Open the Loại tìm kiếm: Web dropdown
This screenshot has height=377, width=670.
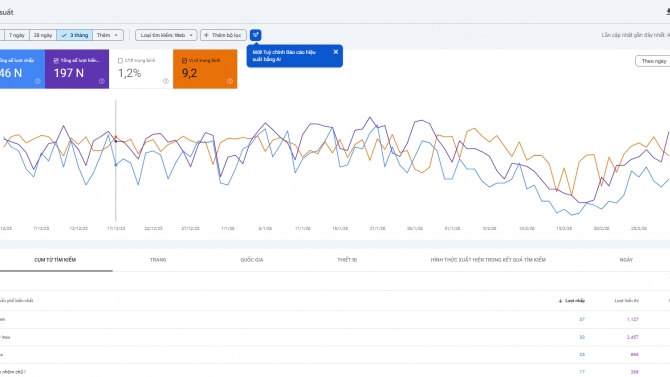(166, 35)
